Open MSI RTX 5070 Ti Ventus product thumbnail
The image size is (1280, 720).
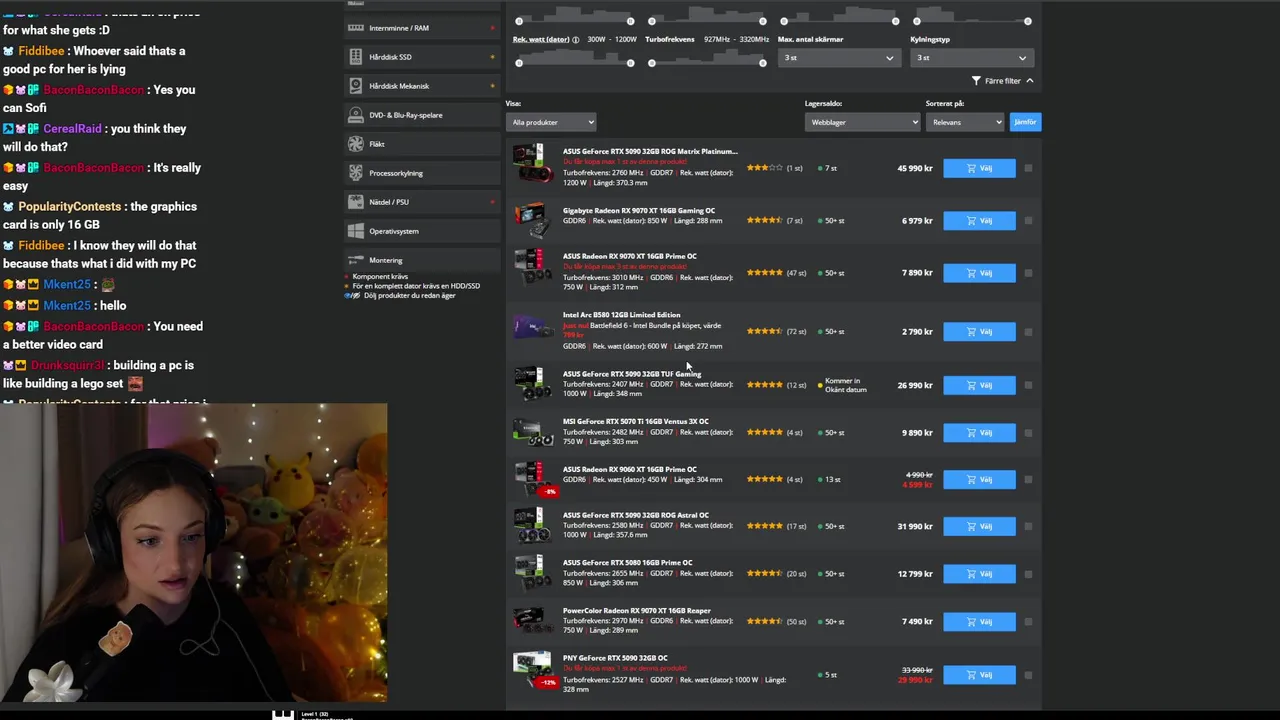point(531,432)
